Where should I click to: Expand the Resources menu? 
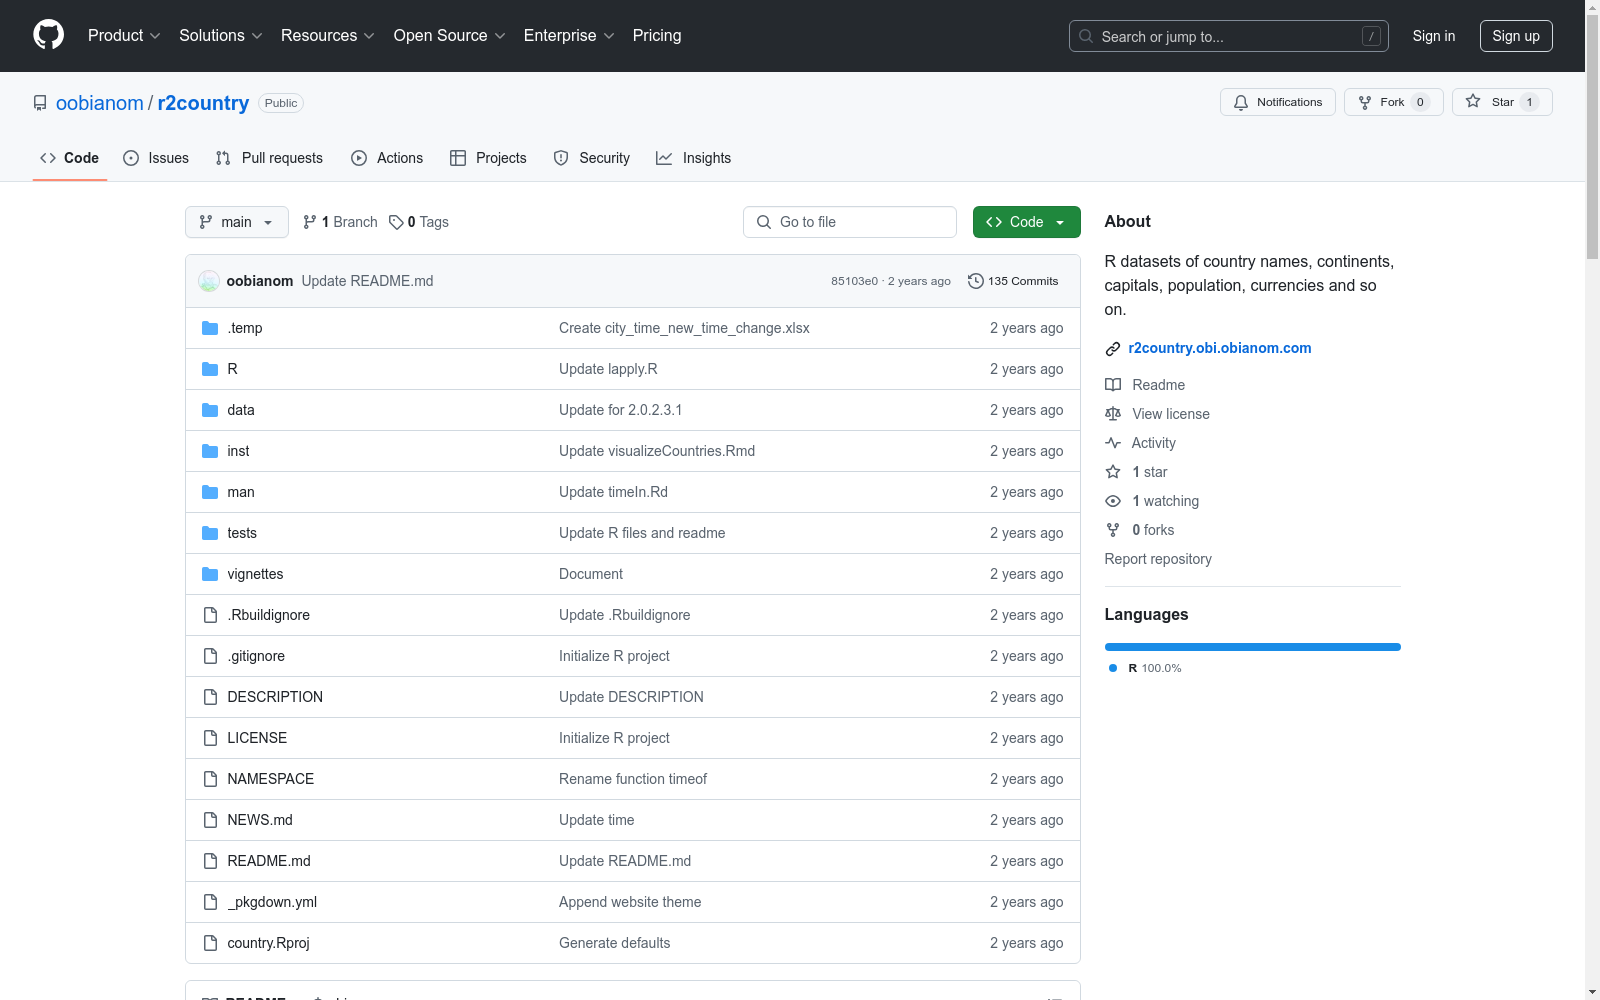click(328, 35)
